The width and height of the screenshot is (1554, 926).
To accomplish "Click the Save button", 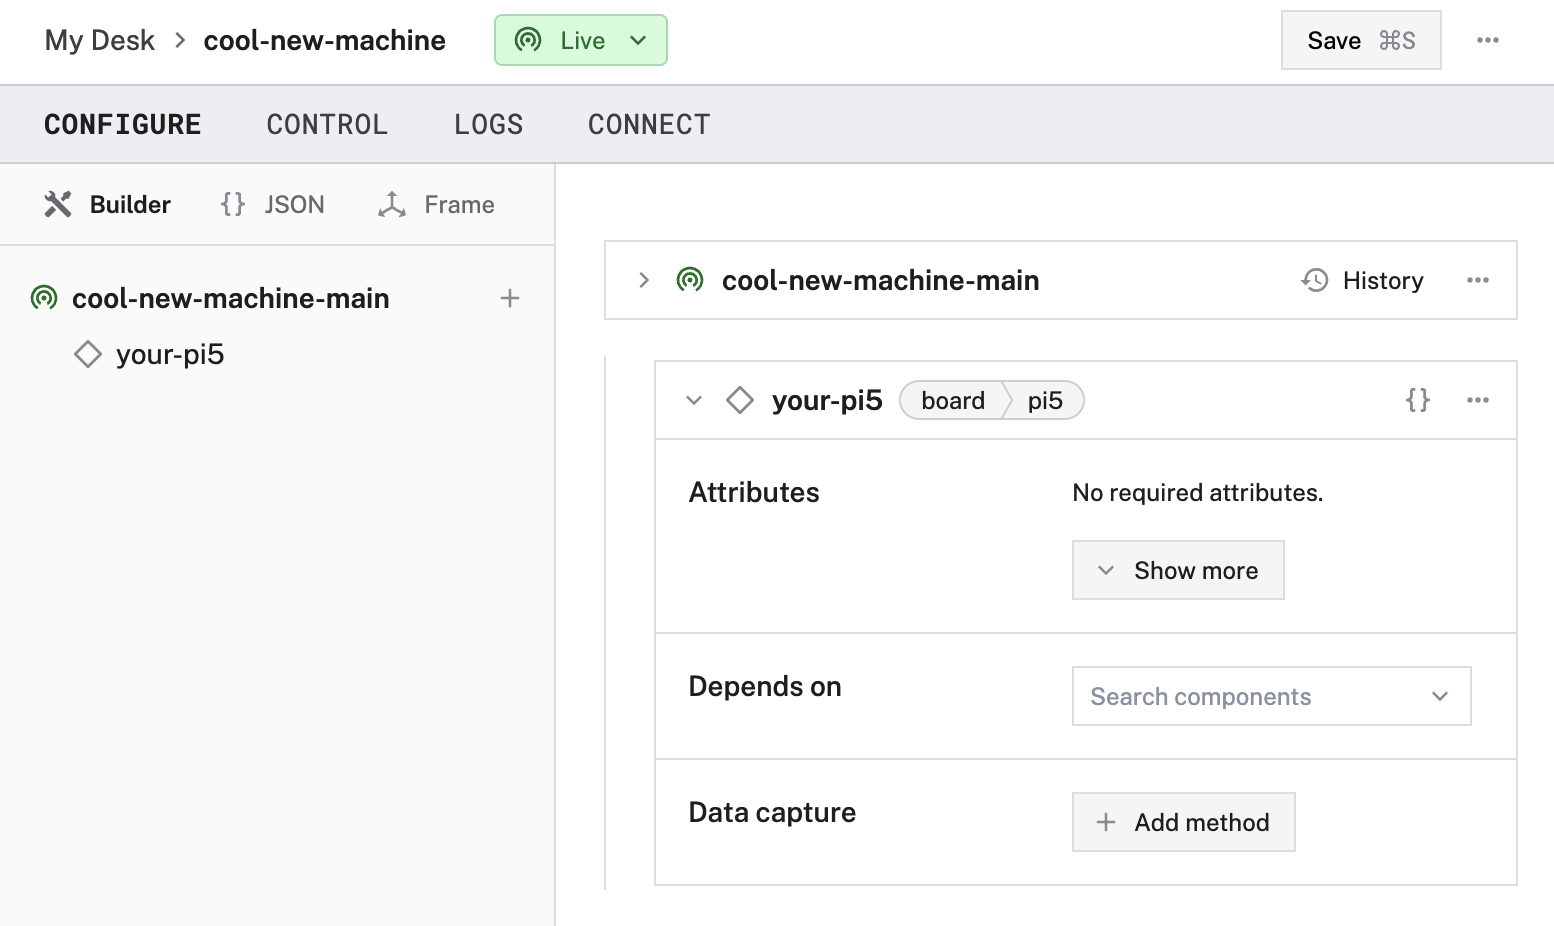I will pyautogui.click(x=1360, y=40).
